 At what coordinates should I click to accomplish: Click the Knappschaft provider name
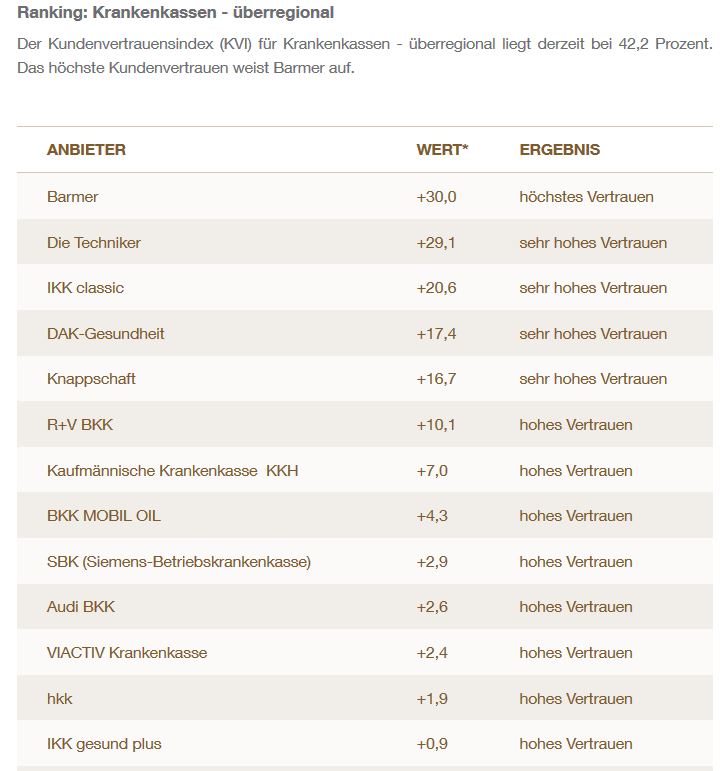pyautogui.click(x=91, y=379)
